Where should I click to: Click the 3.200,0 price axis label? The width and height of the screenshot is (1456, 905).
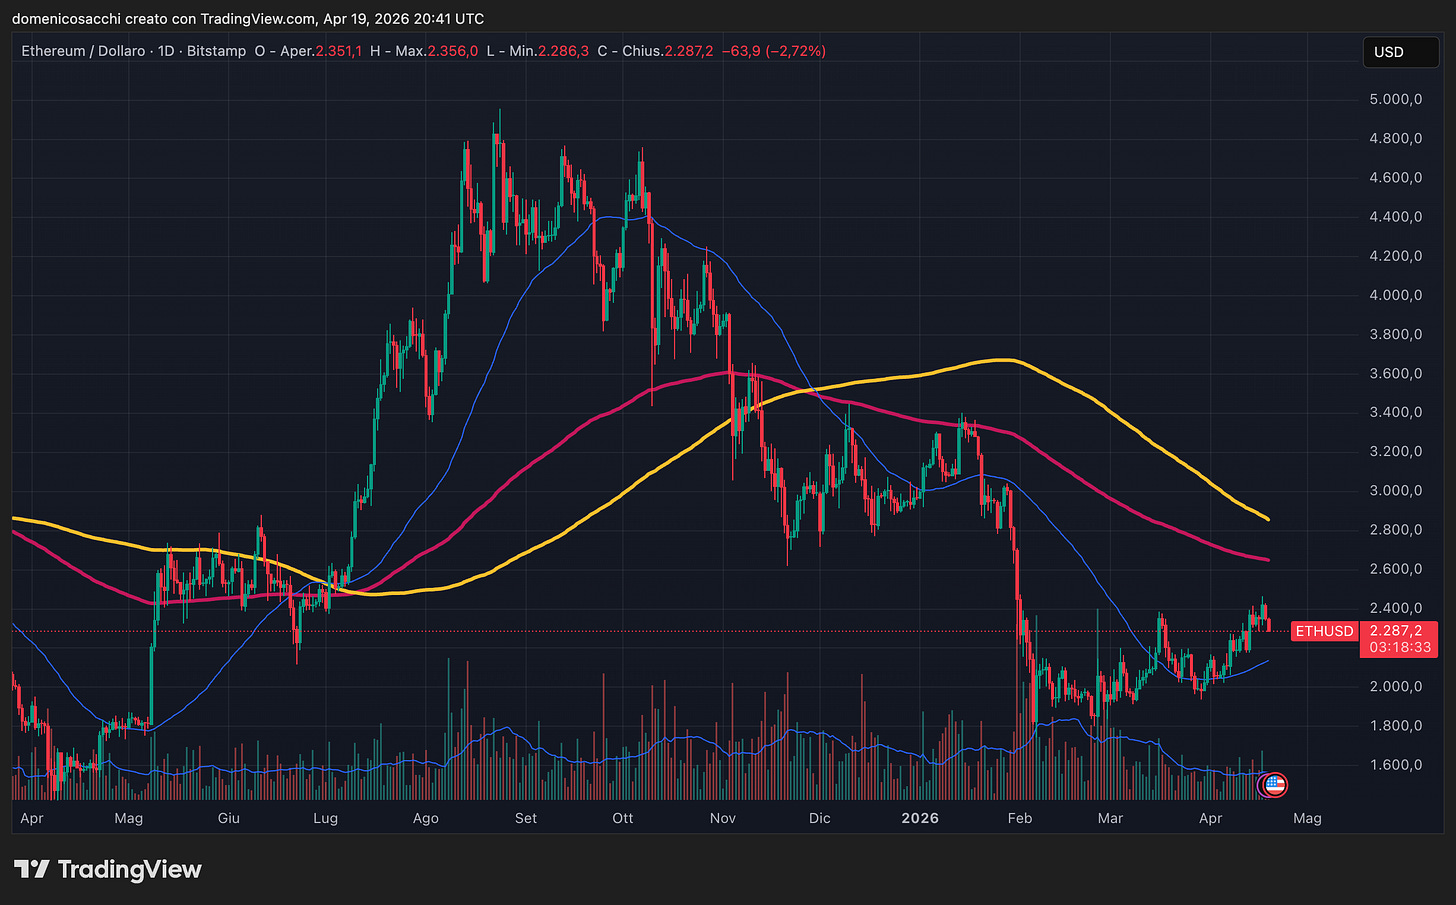(x=1396, y=451)
